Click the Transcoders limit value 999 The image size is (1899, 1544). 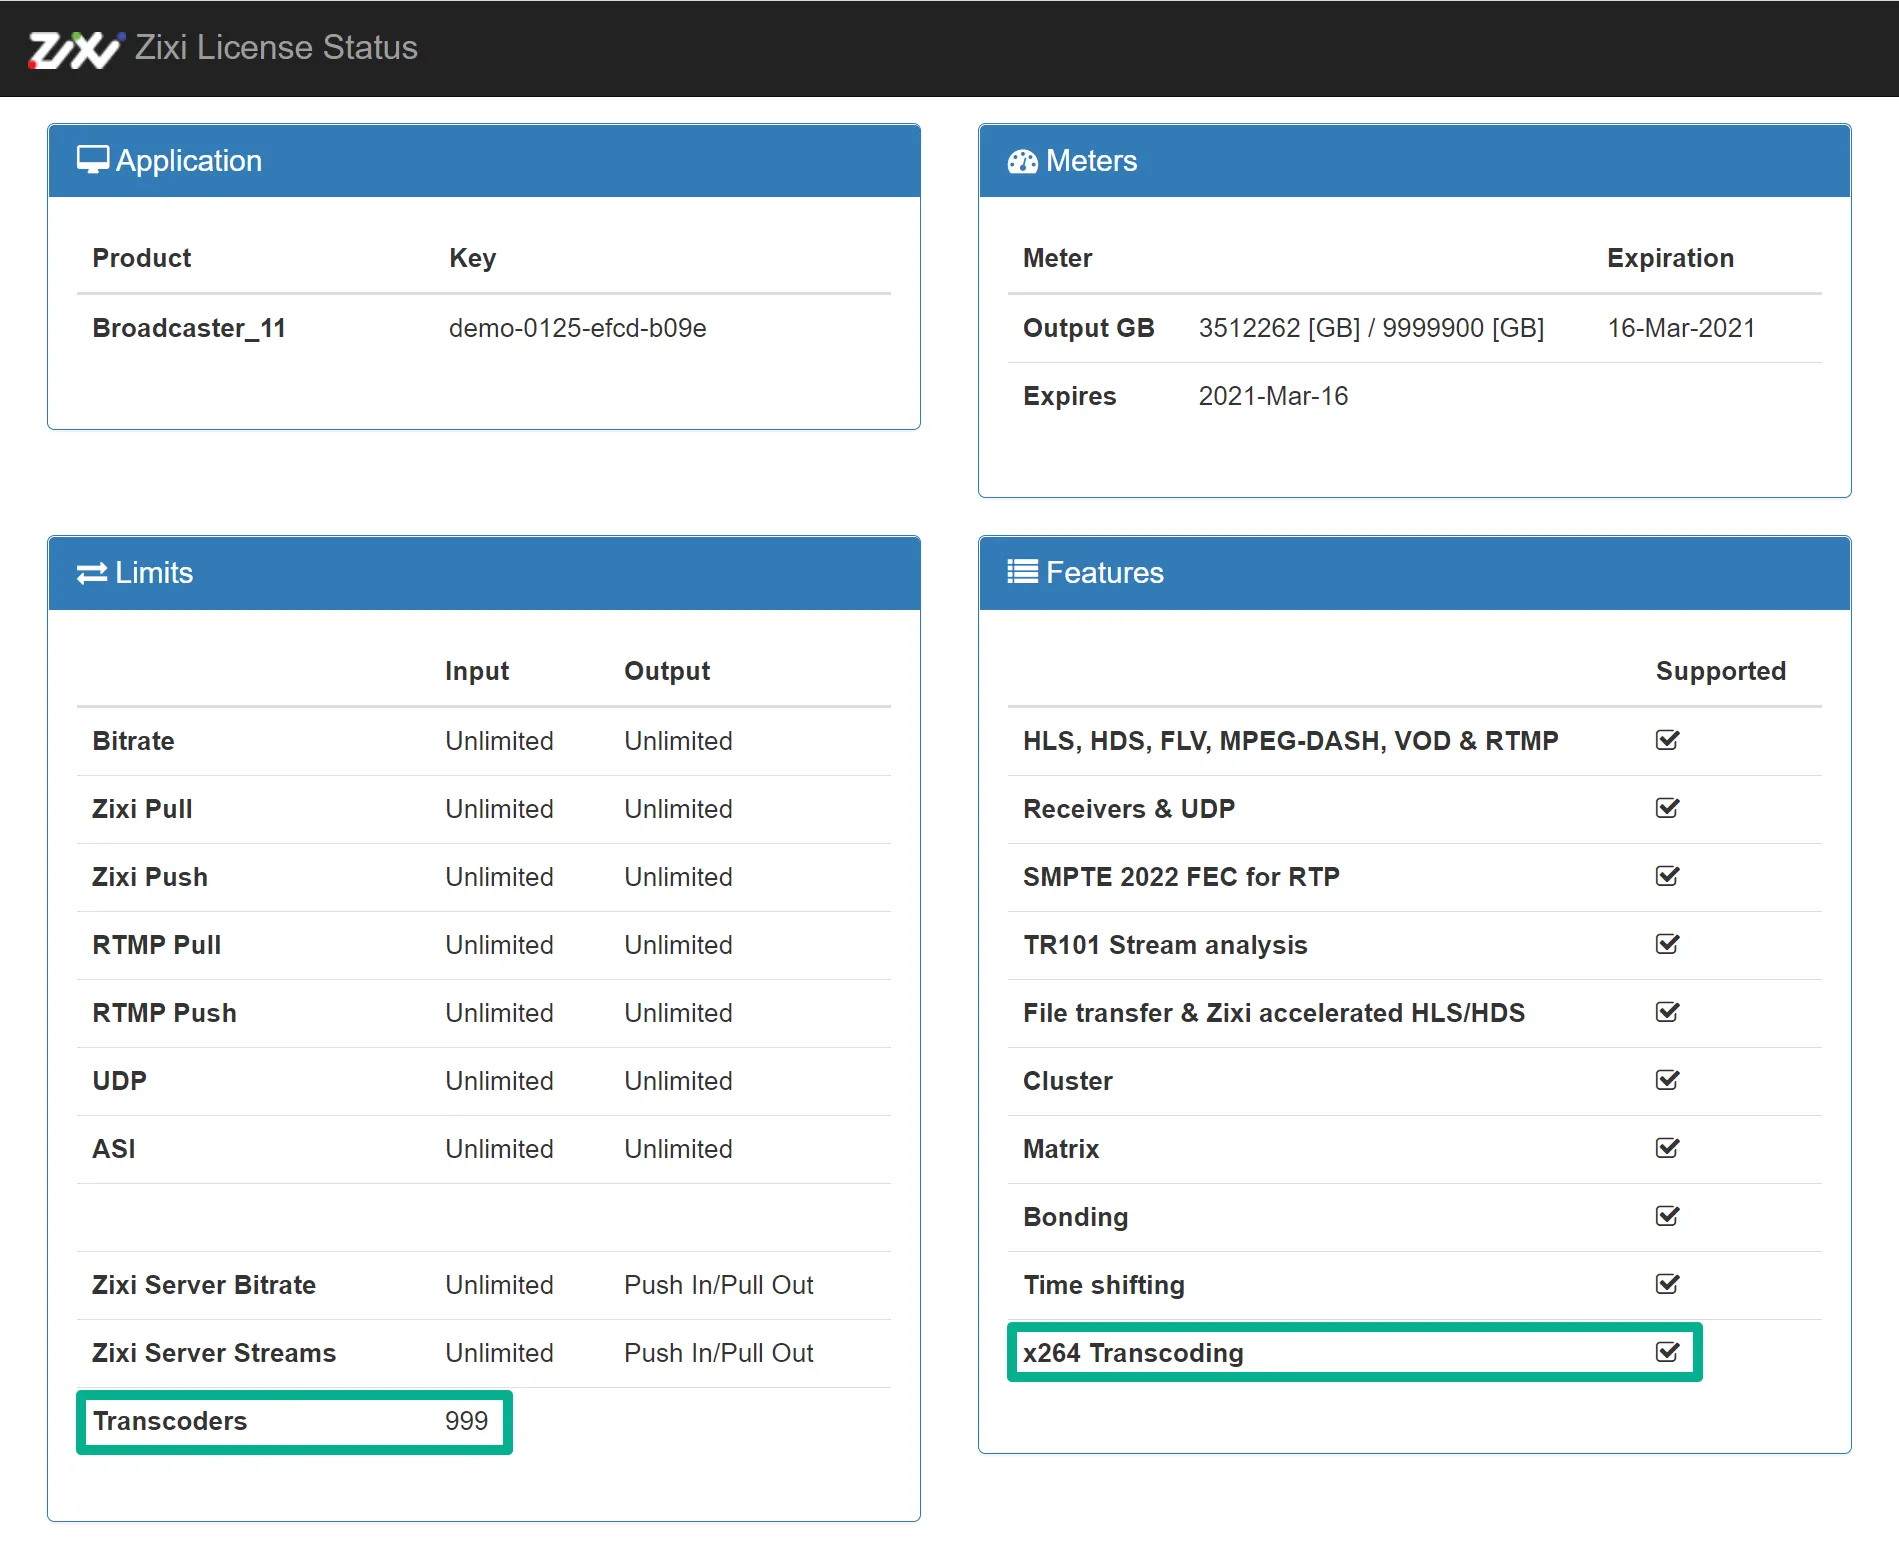coord(466,1421)
